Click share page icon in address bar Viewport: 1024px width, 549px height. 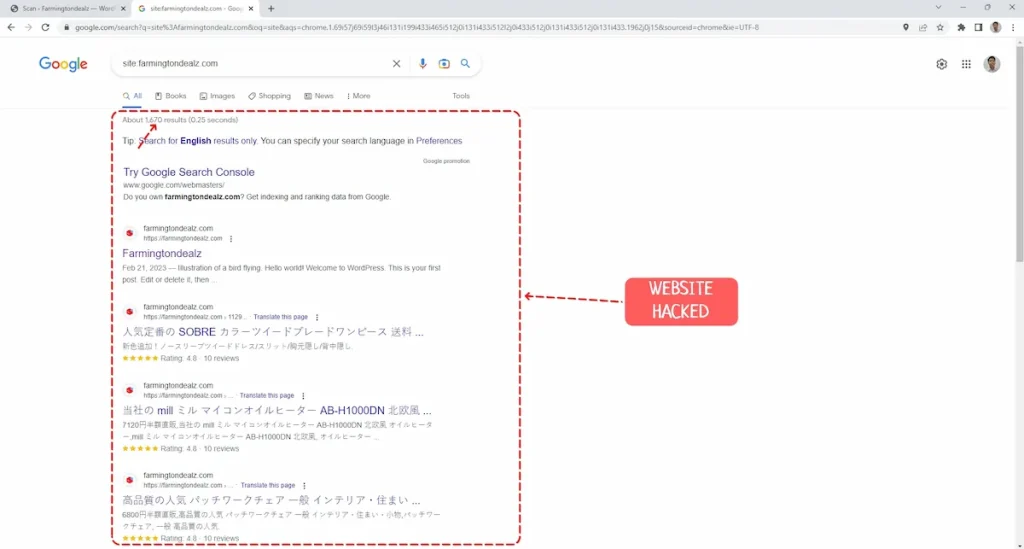(923, 27)
